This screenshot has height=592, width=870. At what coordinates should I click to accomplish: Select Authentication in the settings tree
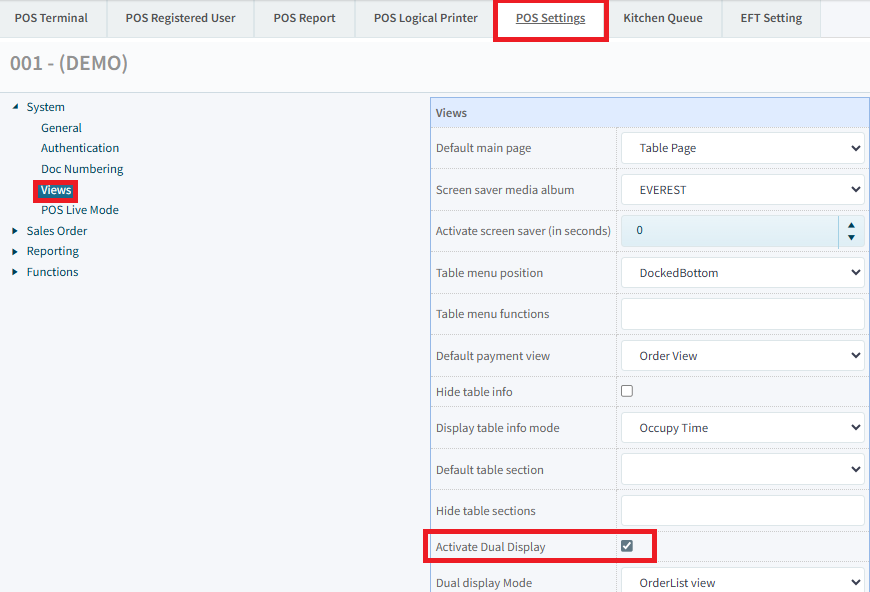[x=80, y=148]
